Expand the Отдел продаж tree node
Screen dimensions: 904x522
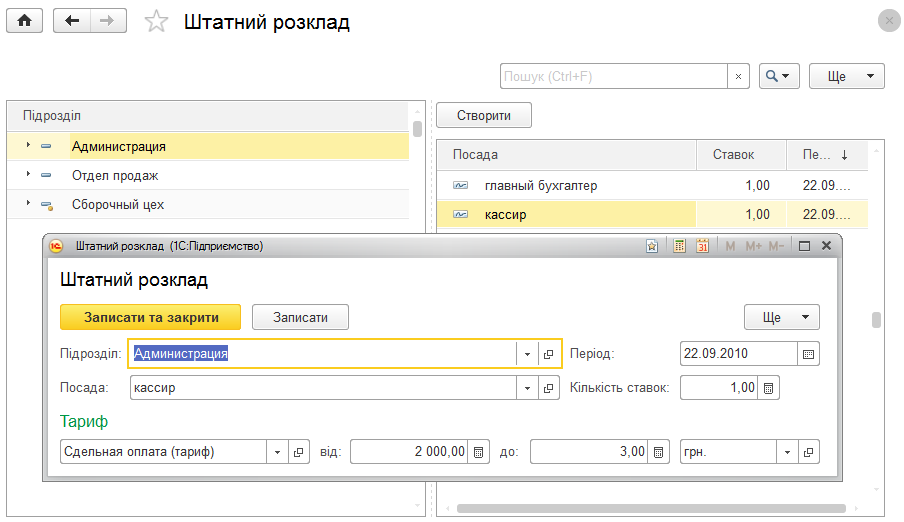pos(28,174)
